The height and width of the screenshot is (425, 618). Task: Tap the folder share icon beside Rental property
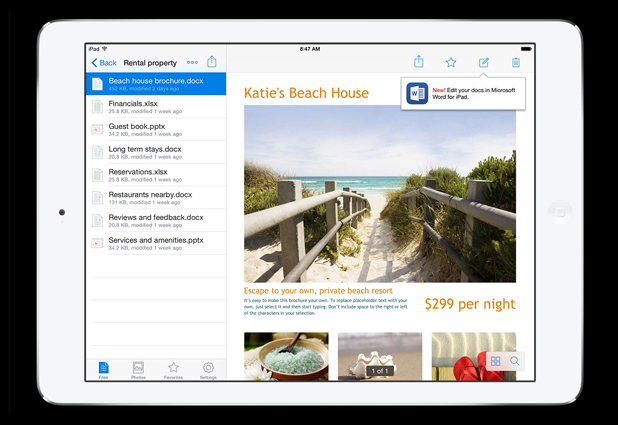point(212,62)
